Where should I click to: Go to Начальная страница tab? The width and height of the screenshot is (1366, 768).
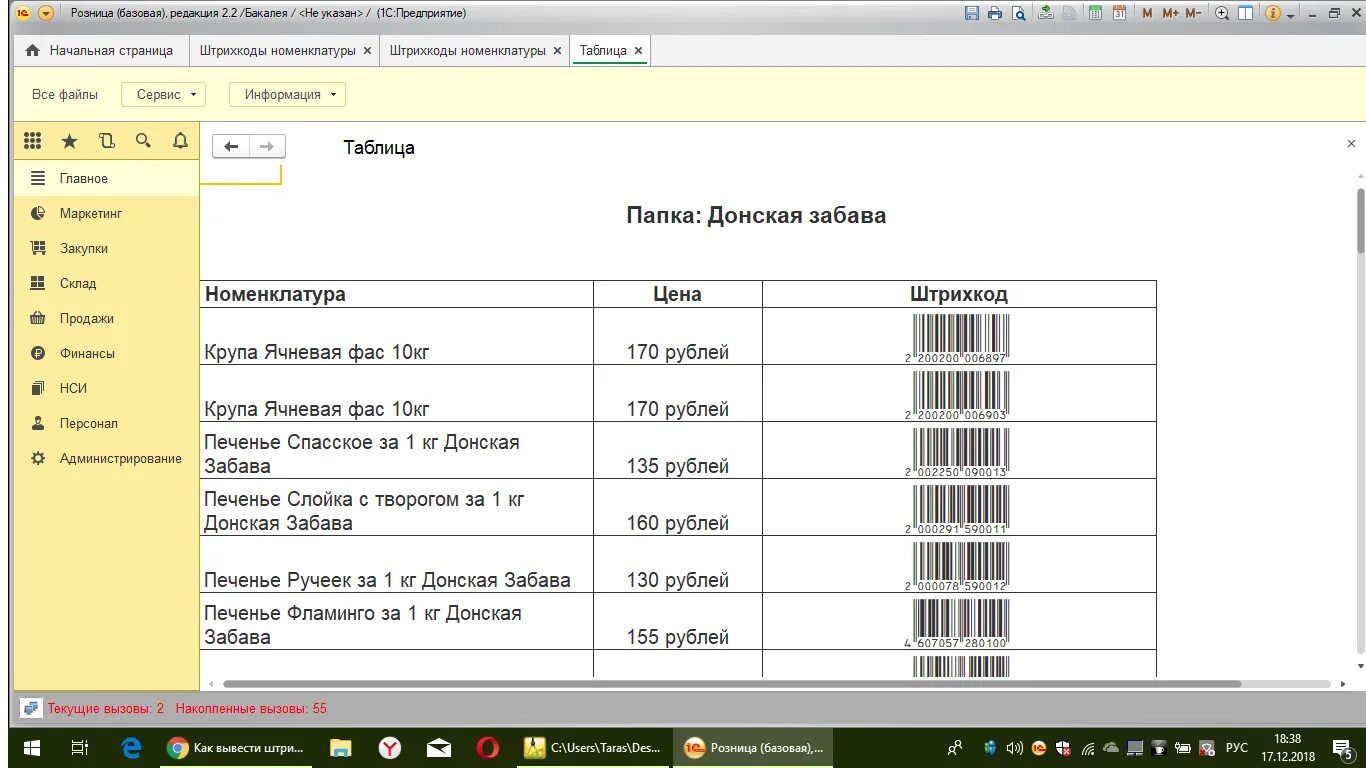pos(99,50)
